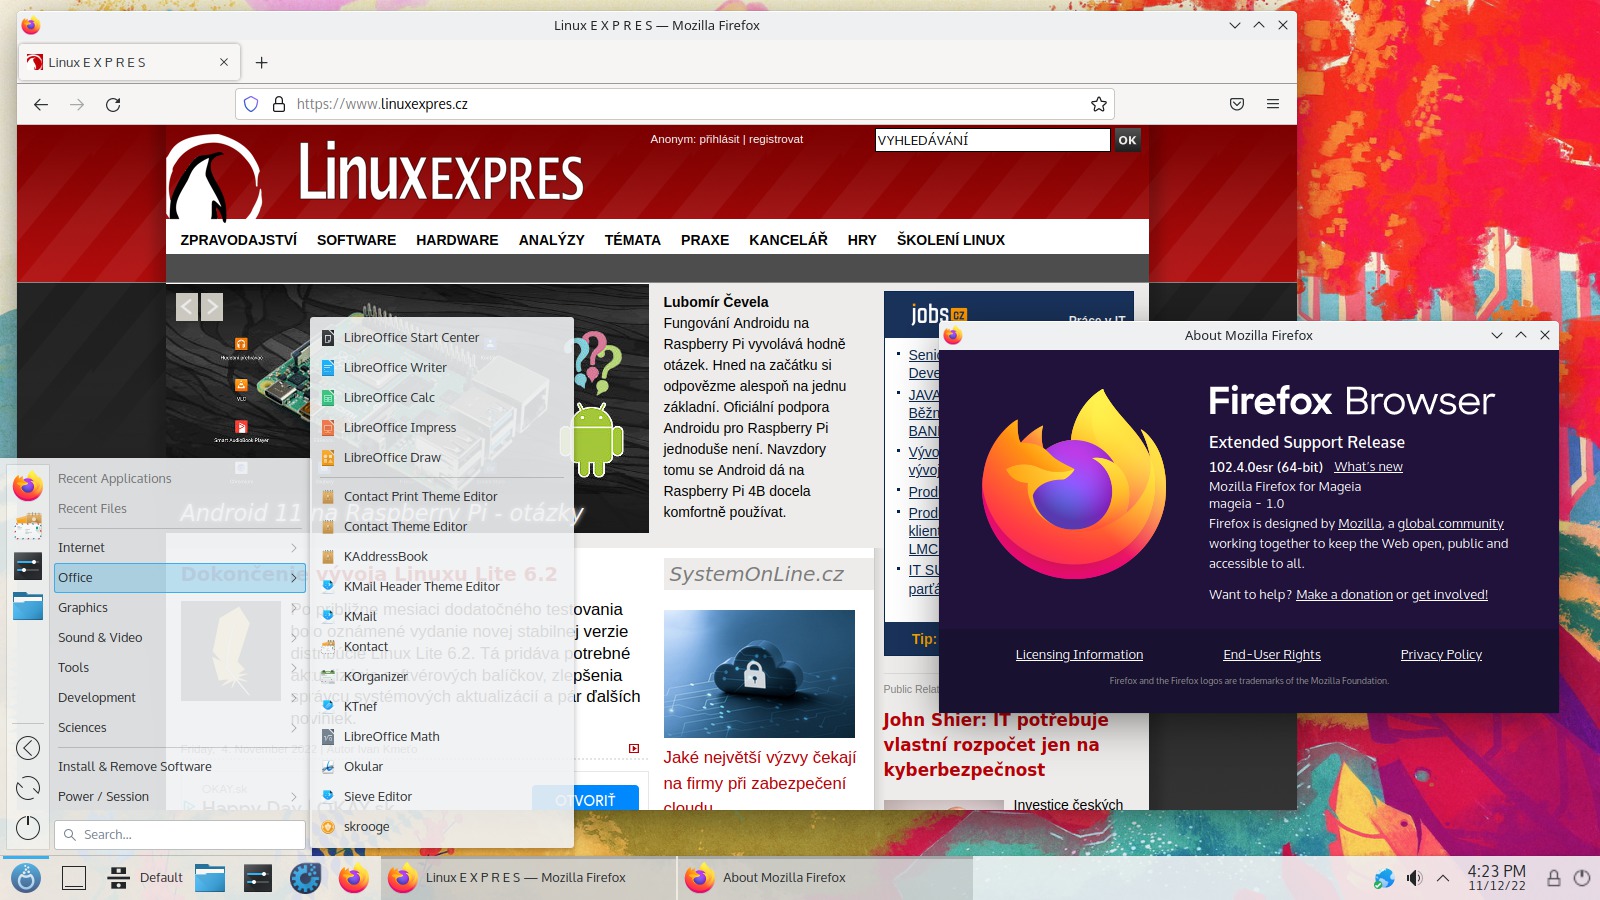Click the LibreOffice Impress icon
The height and width of the screenshot is (900, 1600).
(x=328, y=428)
